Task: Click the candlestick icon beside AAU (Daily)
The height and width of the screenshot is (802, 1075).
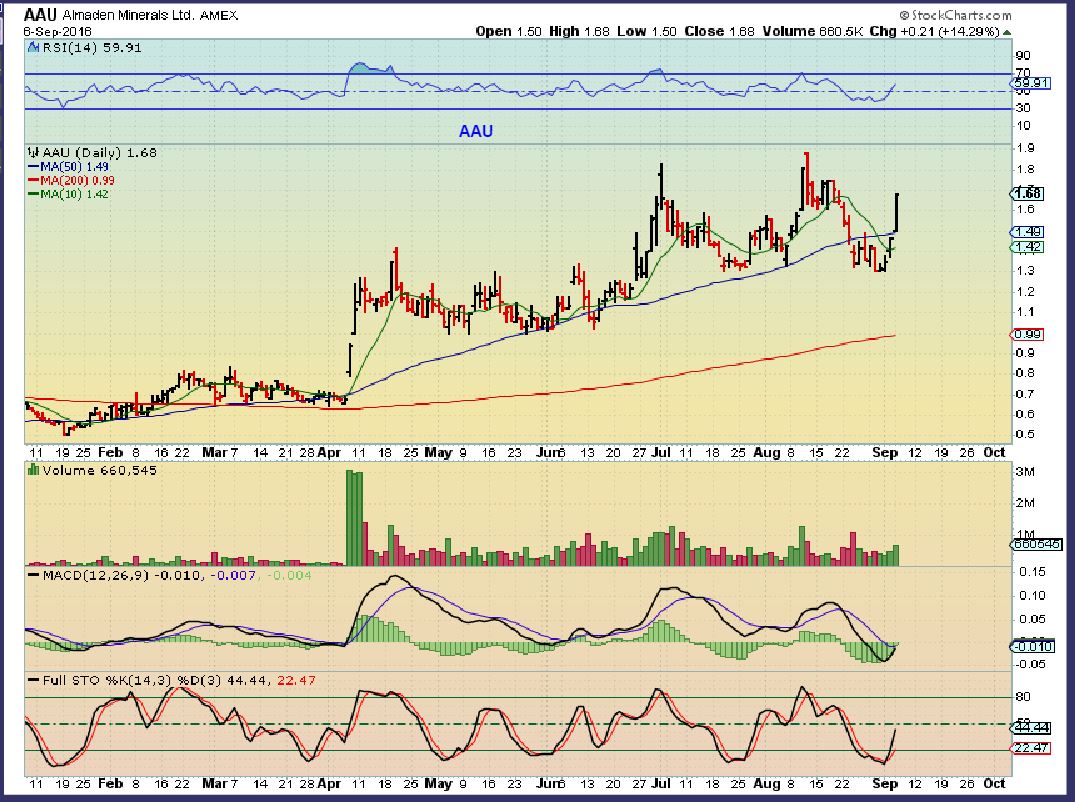Action: point(33,152)
